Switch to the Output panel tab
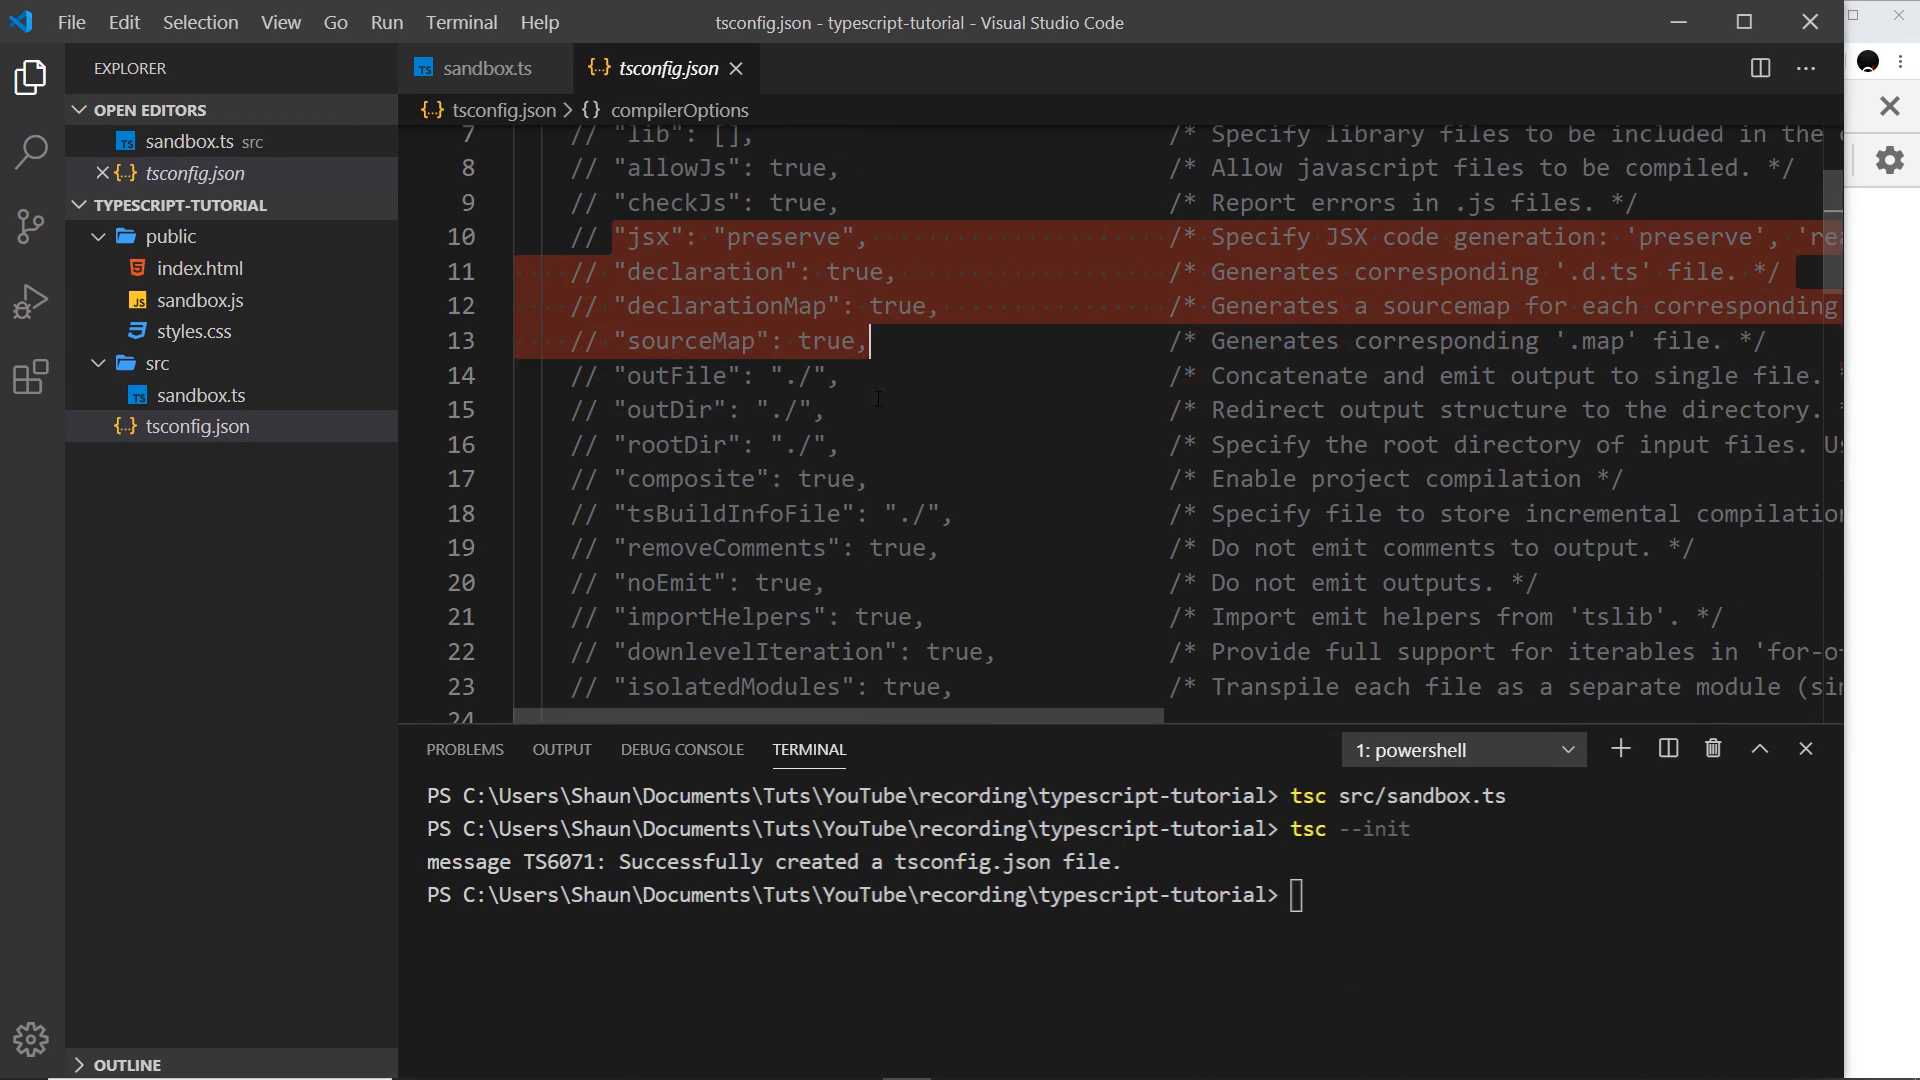This screenshot has height=1080, width=1920. tap(562, 749)
